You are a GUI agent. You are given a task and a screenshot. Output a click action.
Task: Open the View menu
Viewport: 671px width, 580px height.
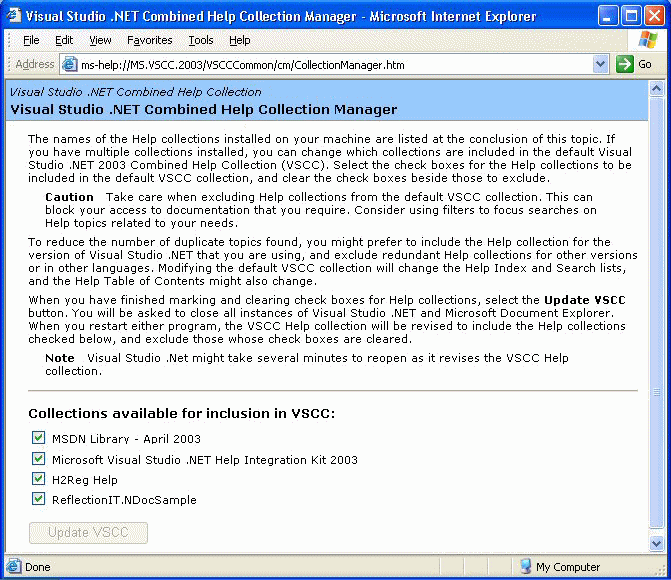coord(100,40)
